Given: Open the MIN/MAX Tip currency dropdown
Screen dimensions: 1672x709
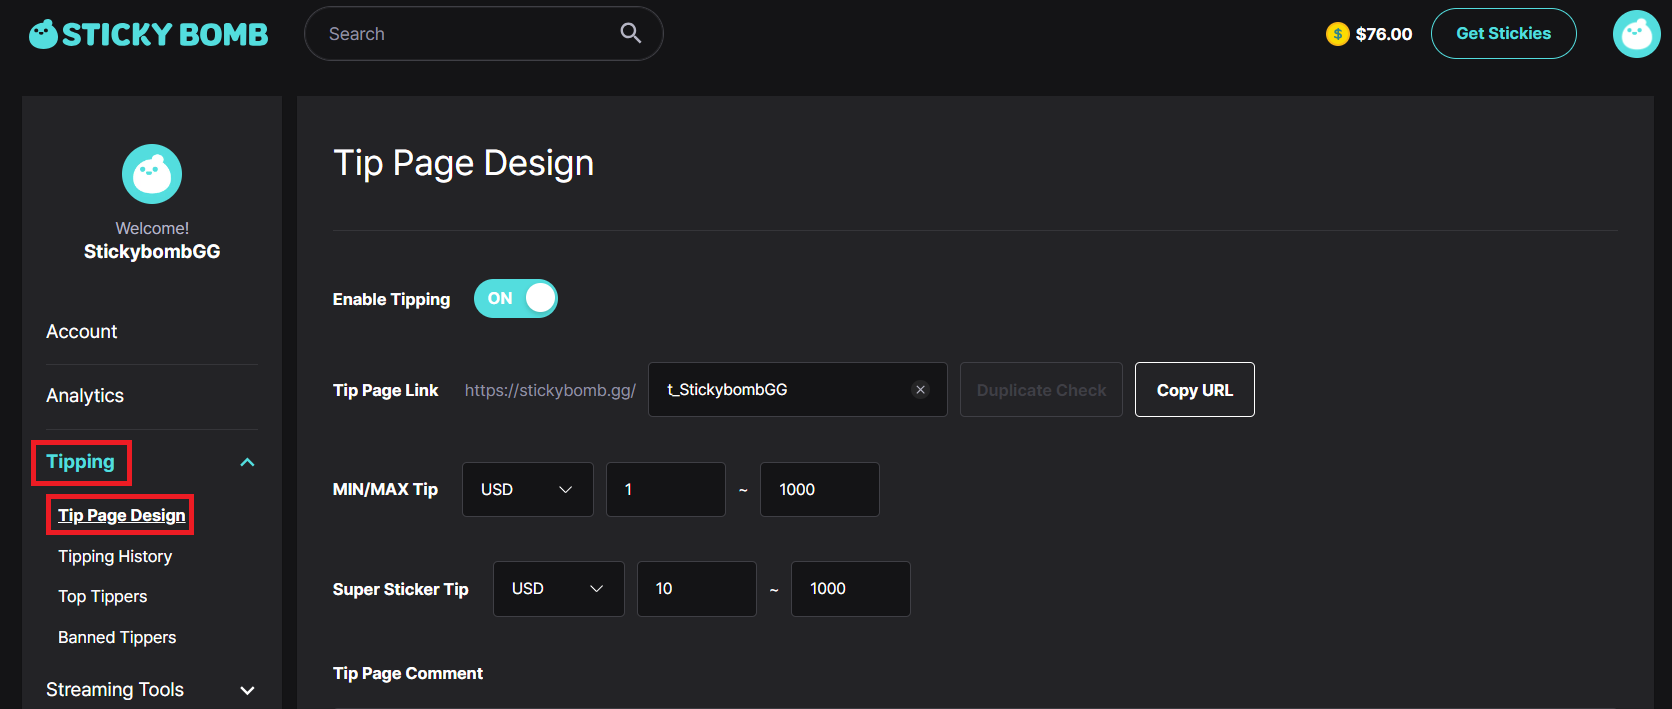Looking at the screenshot, I should [x=528, y=489].
